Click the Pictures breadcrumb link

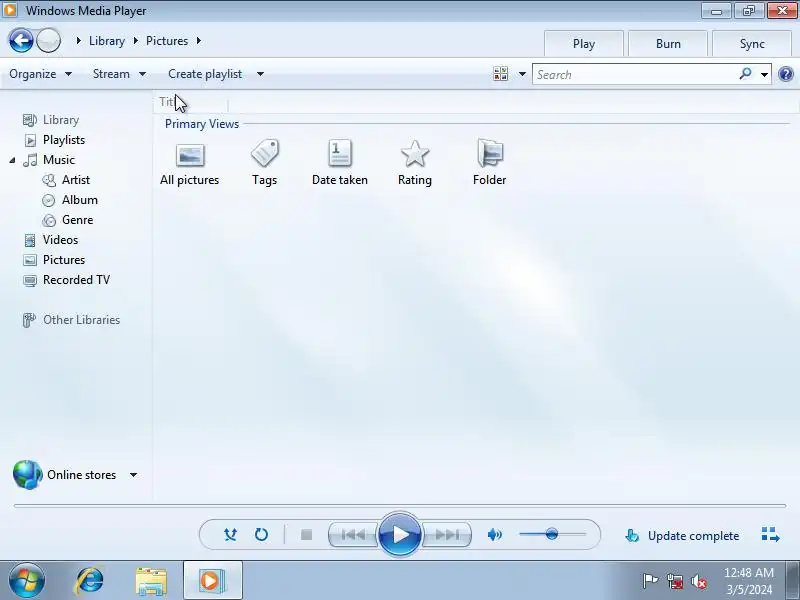pyautogui.click(x=167, y=41)
